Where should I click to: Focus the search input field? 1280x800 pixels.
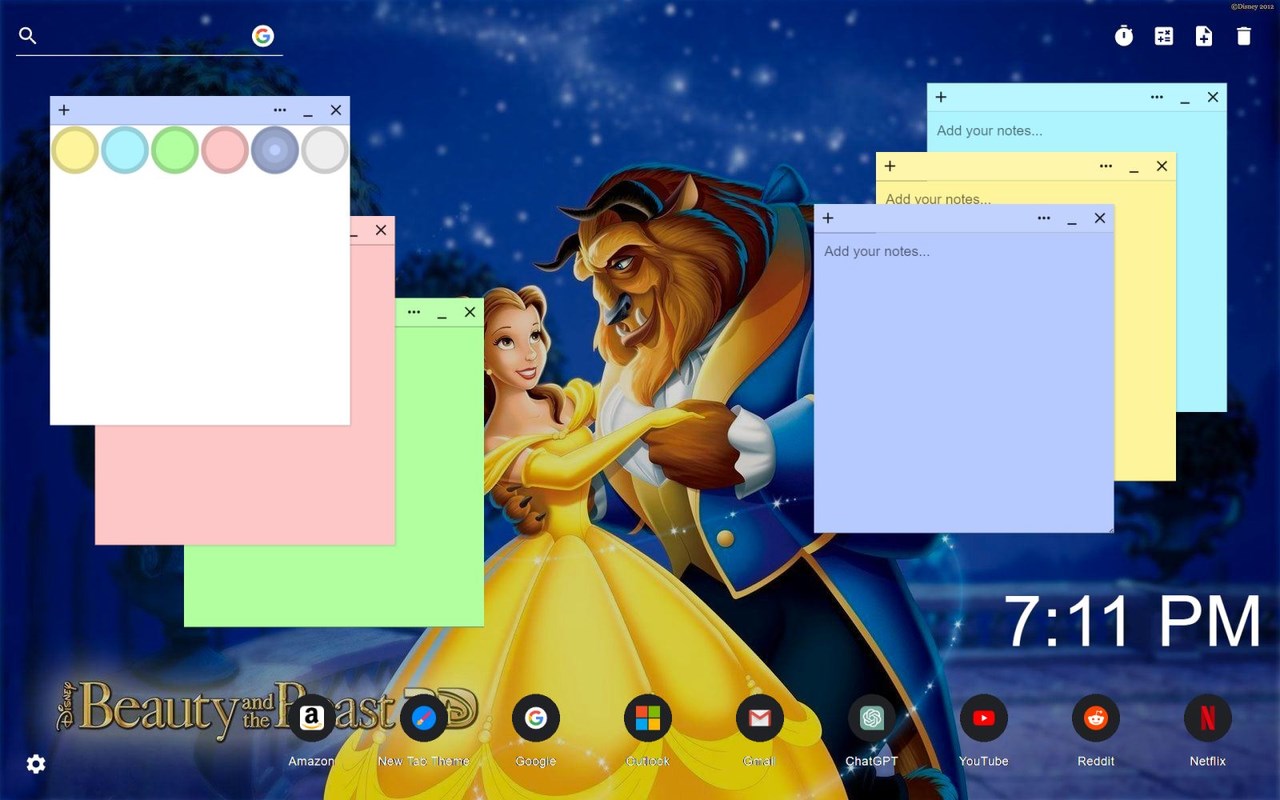point(144,36)
